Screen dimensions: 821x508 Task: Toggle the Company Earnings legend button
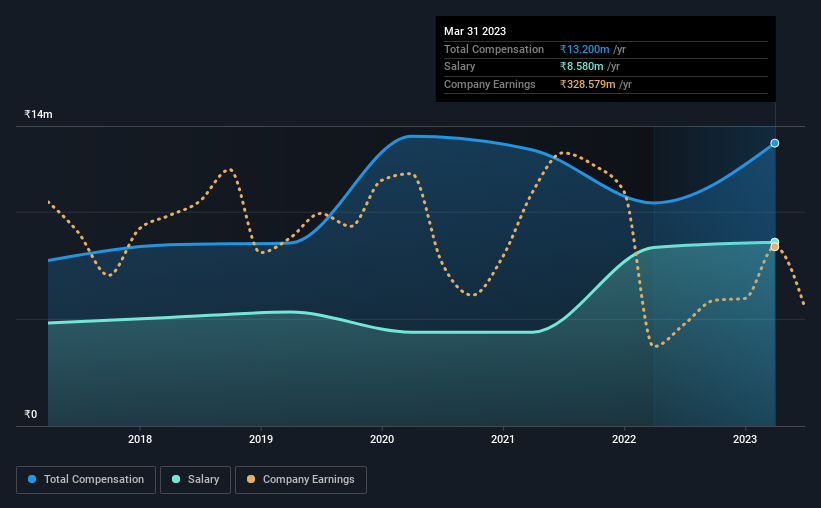(301, 480)
